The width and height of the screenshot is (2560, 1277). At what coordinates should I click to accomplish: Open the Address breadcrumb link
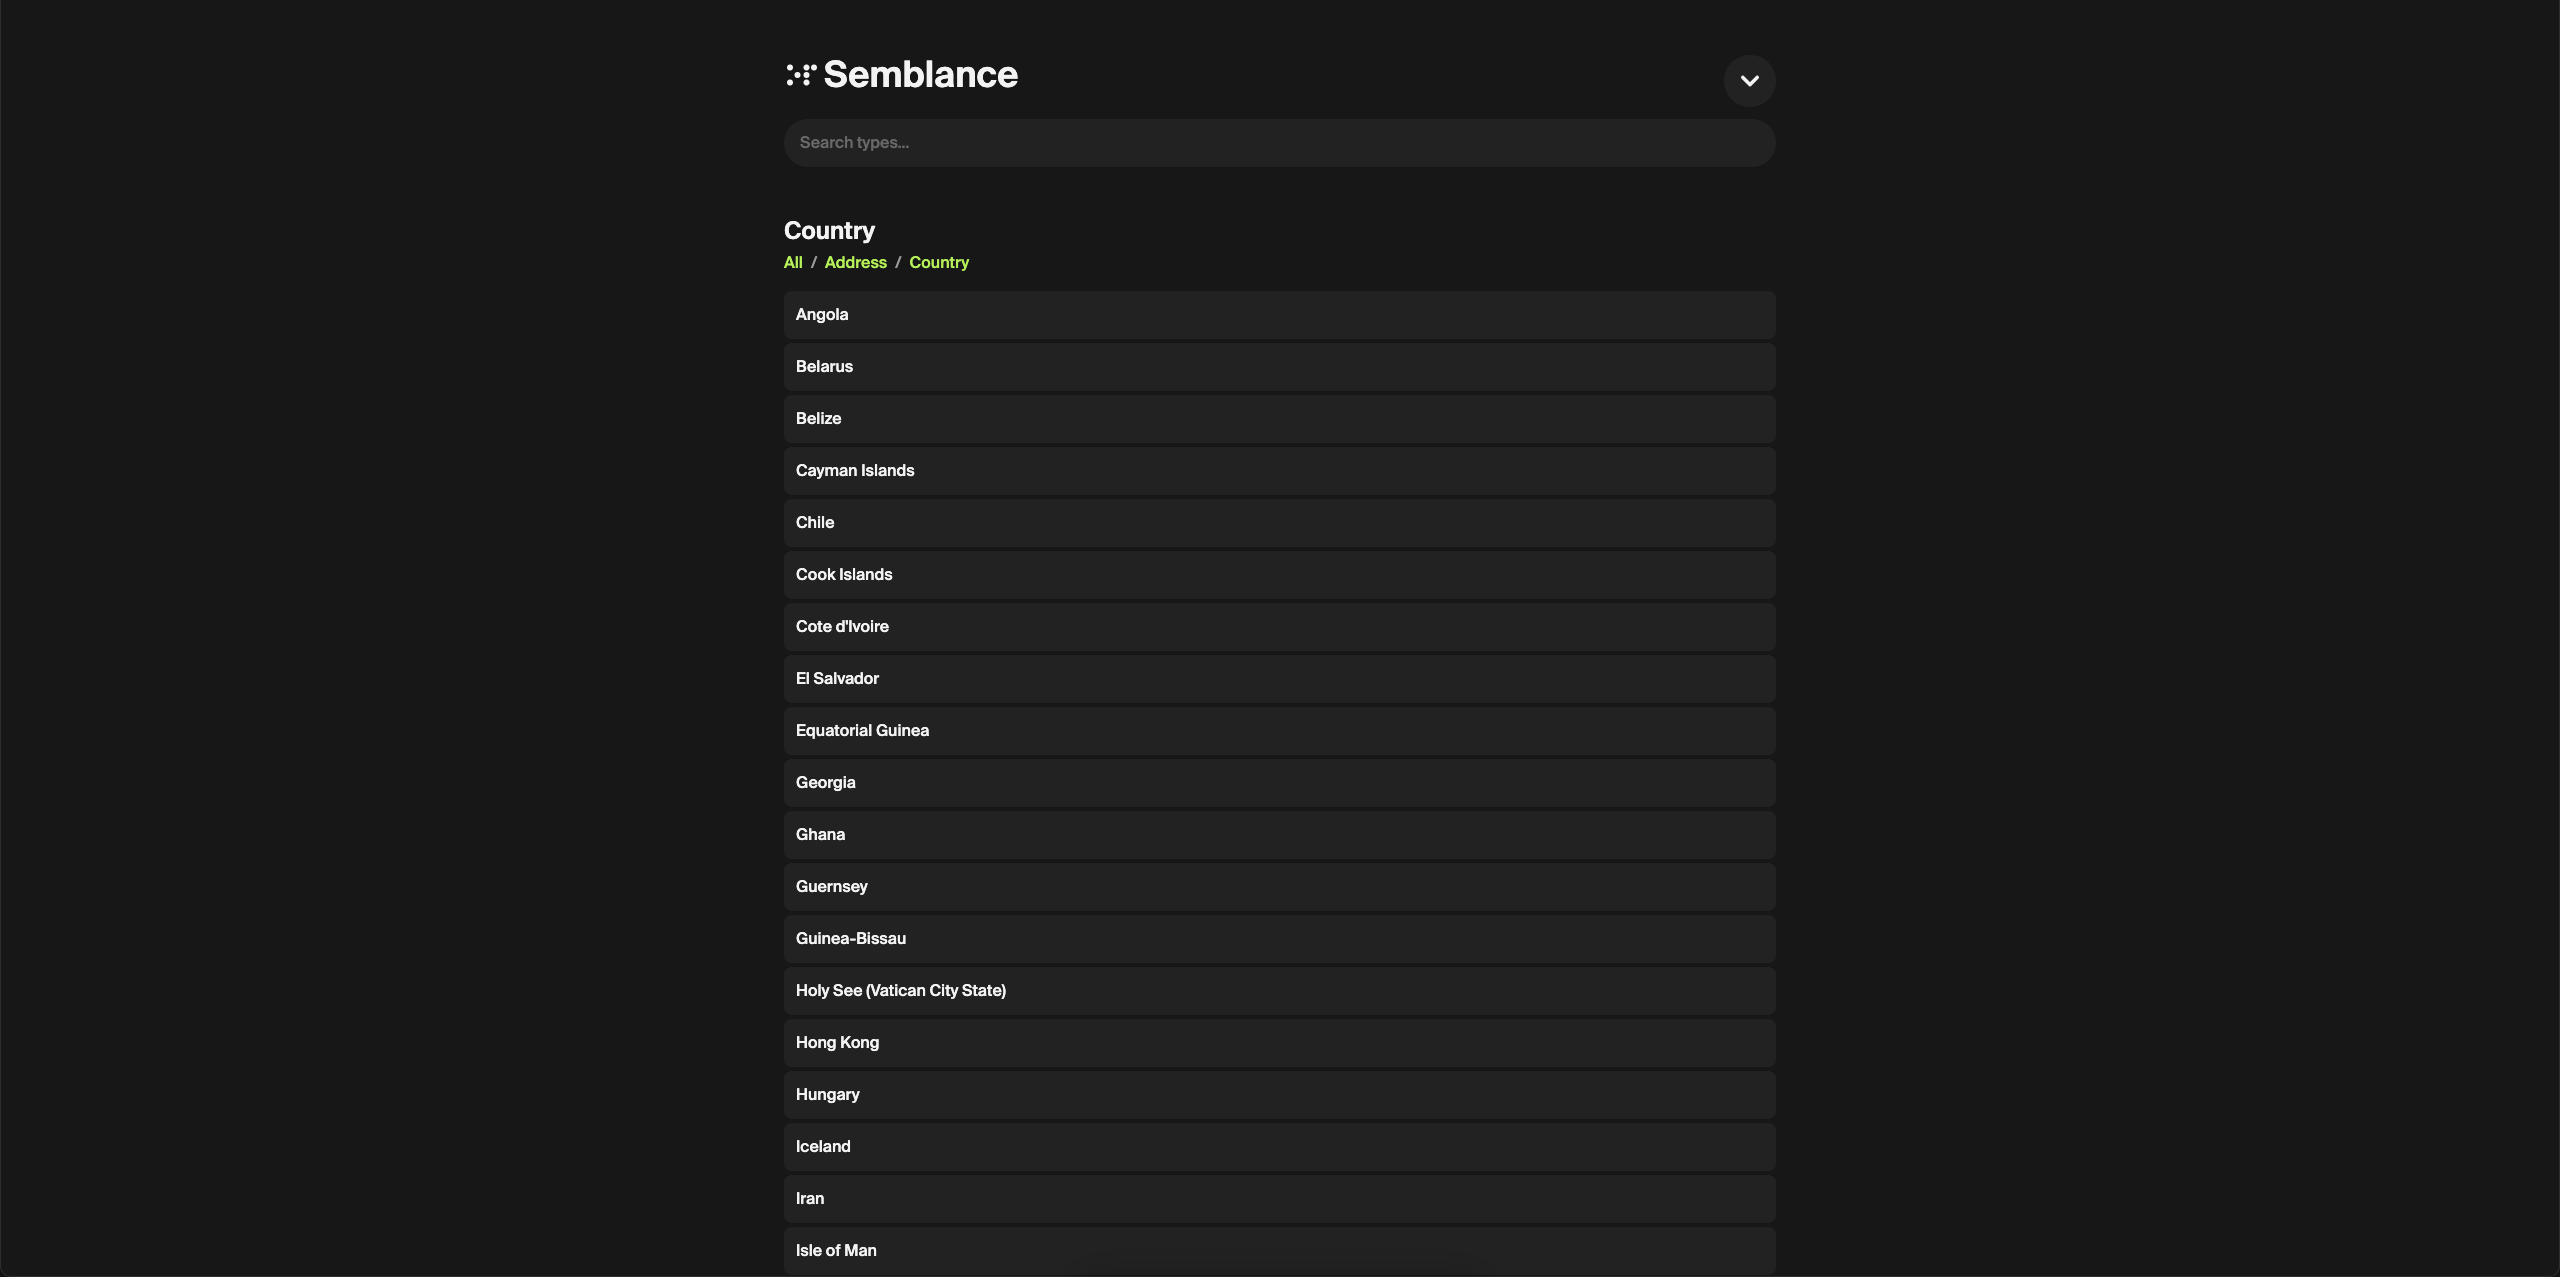(x=854, y=262)
